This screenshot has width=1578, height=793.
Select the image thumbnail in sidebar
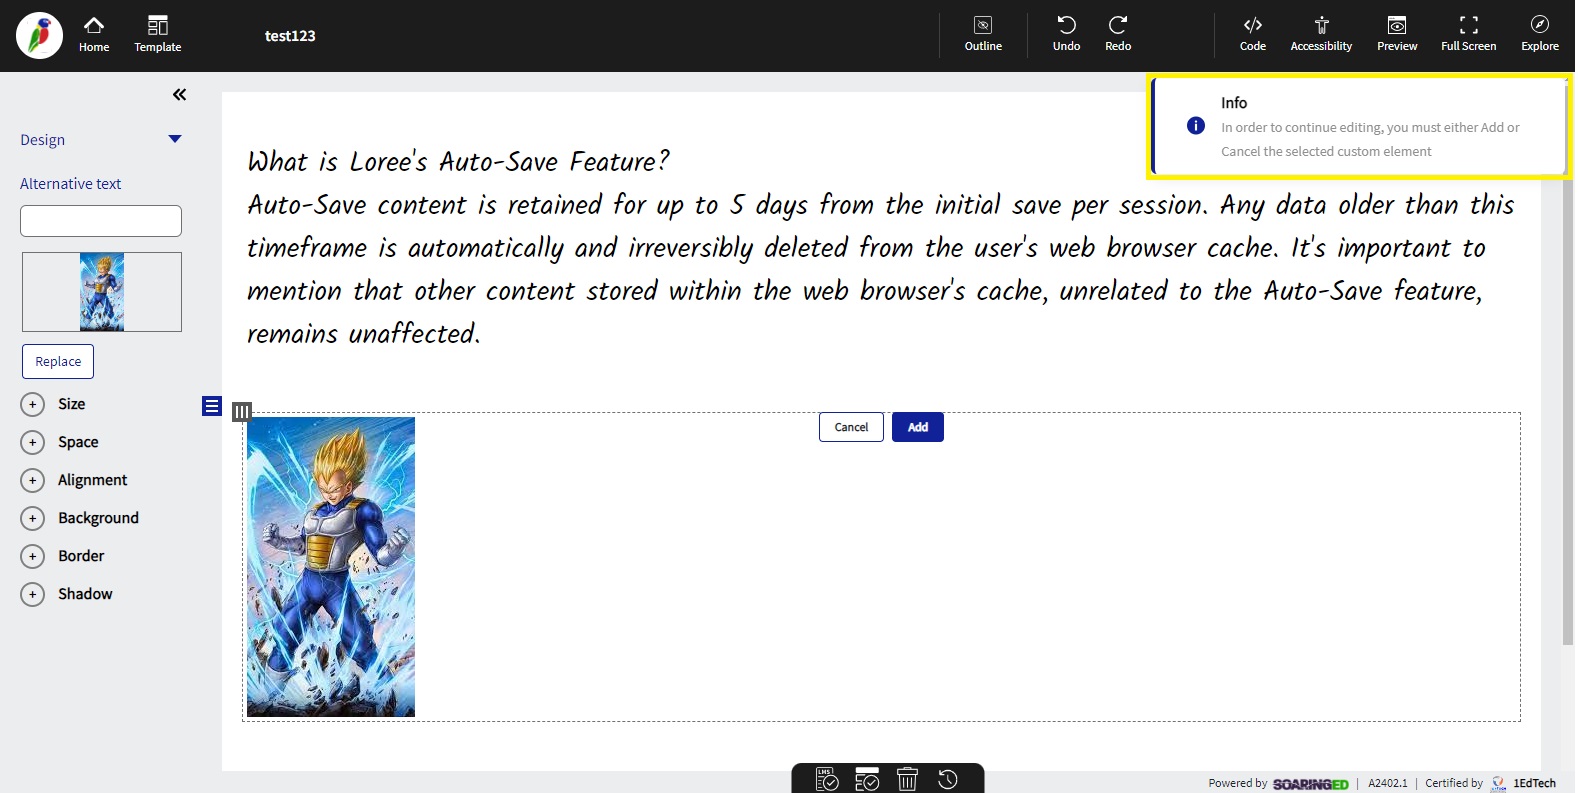click(102, 292)
